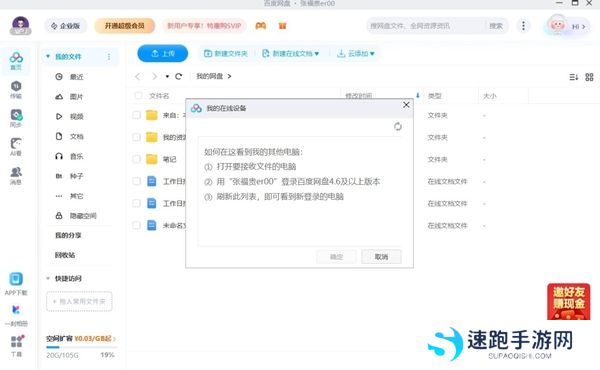Select 视频 in the file navigation
Image resolution: width=600 pixels, height=370 pixels.
coord(77,116)
